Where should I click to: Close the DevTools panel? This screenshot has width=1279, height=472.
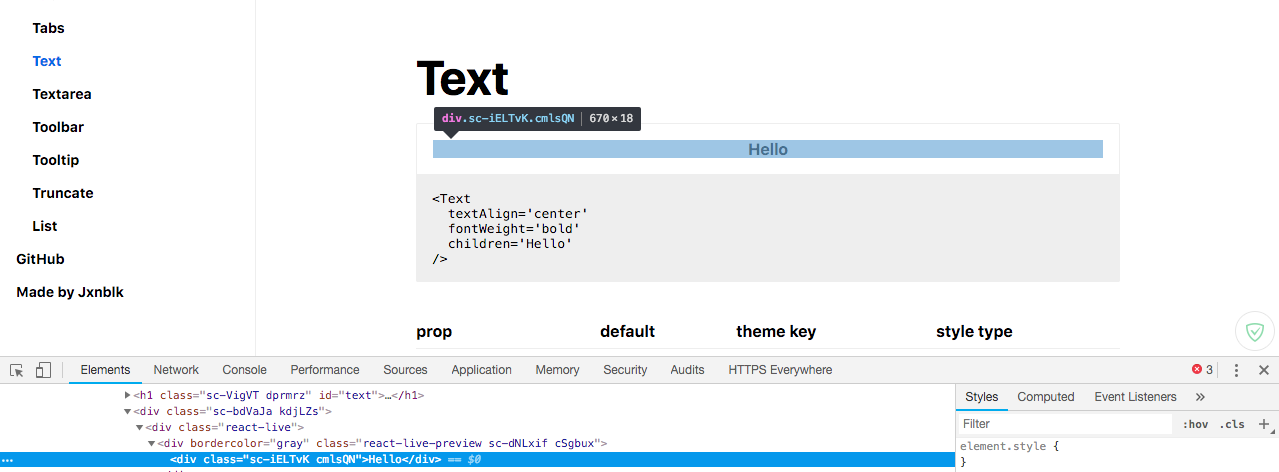(x=1264, y=370)
